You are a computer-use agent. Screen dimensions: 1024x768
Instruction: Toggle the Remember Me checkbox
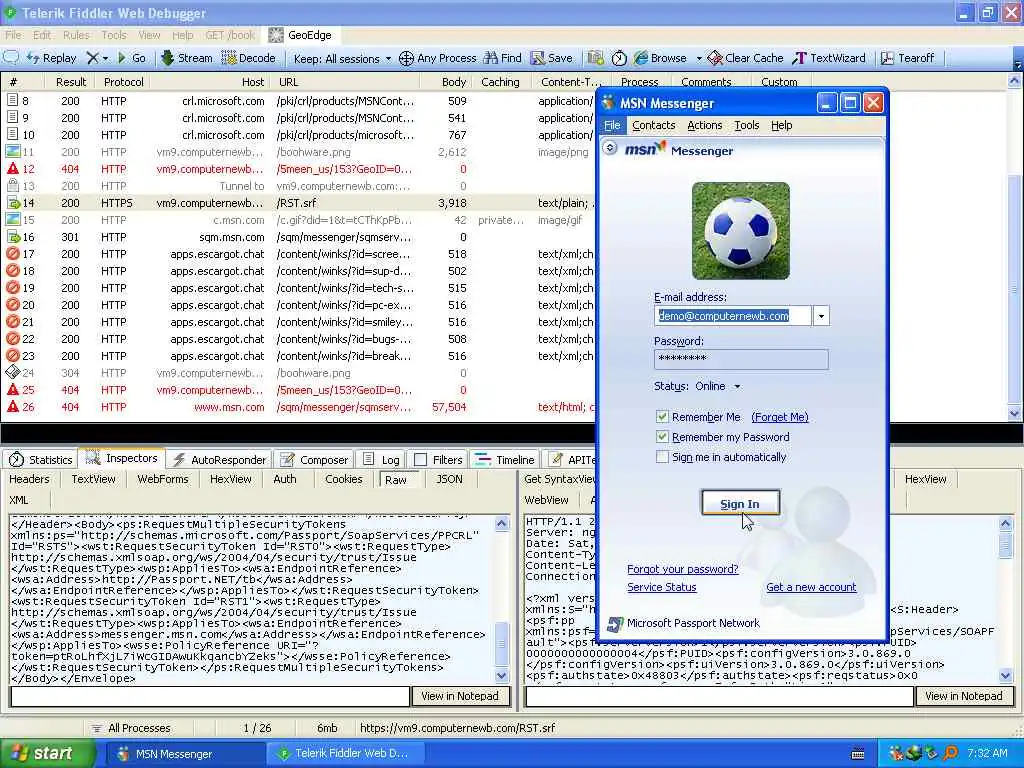point(662,417)
